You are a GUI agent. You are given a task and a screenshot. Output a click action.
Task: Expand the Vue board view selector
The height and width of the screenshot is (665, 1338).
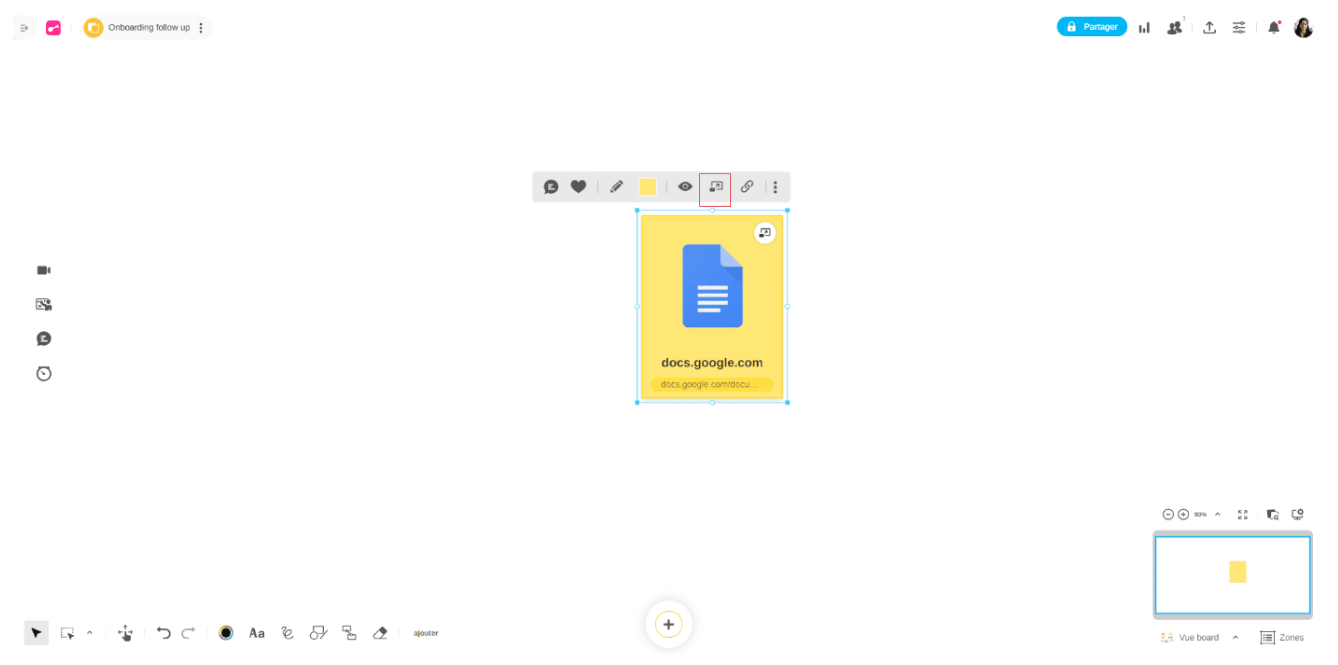click(1235, 638)
